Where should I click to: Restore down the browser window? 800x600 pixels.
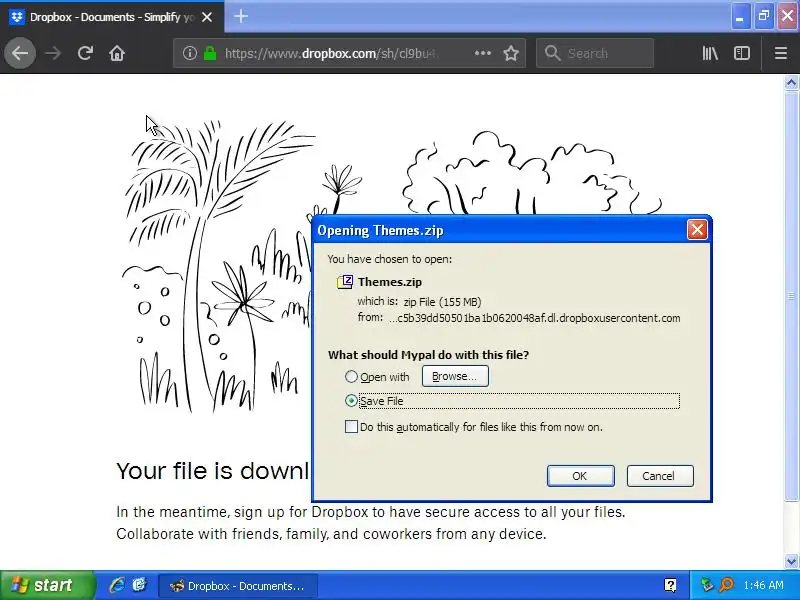[x=763, y=16]
